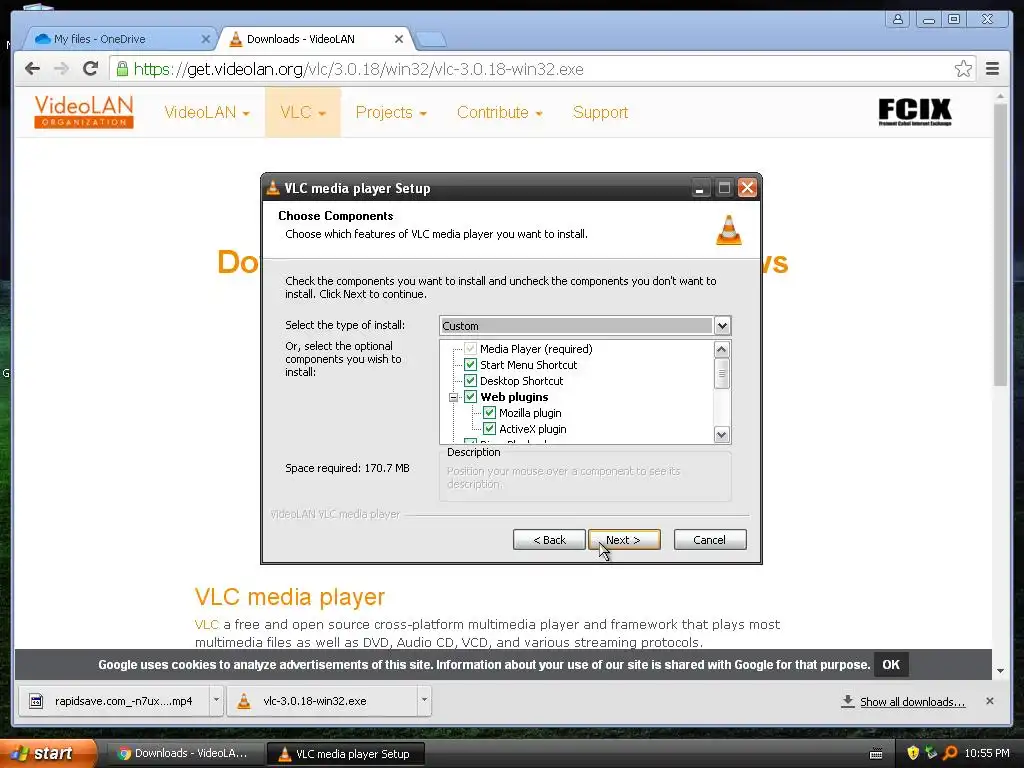The height and width of the screenshot is (768, 1024).
Task: Click the green padlock security icon
Action: point(122,69)
